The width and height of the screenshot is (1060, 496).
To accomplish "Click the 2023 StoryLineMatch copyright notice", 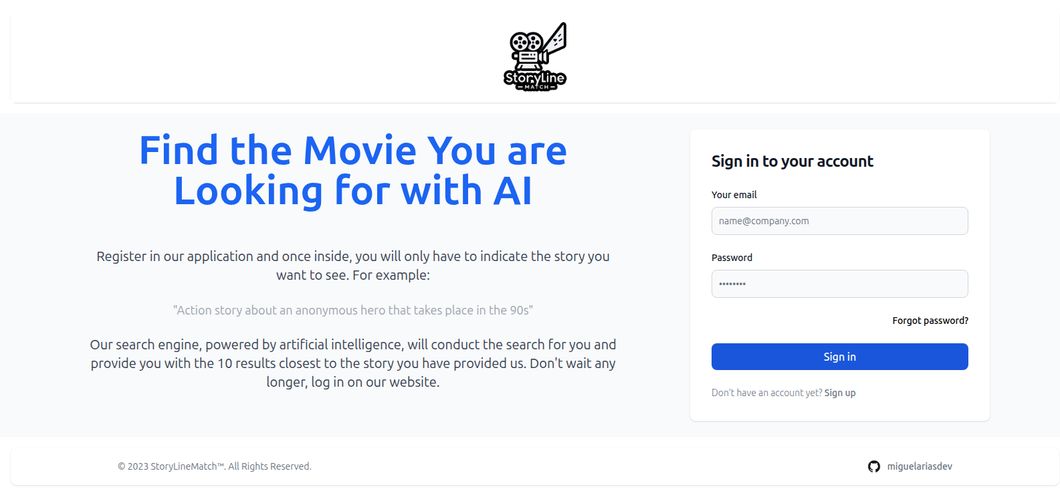I will pyautogui.click(x=215, y=466).
